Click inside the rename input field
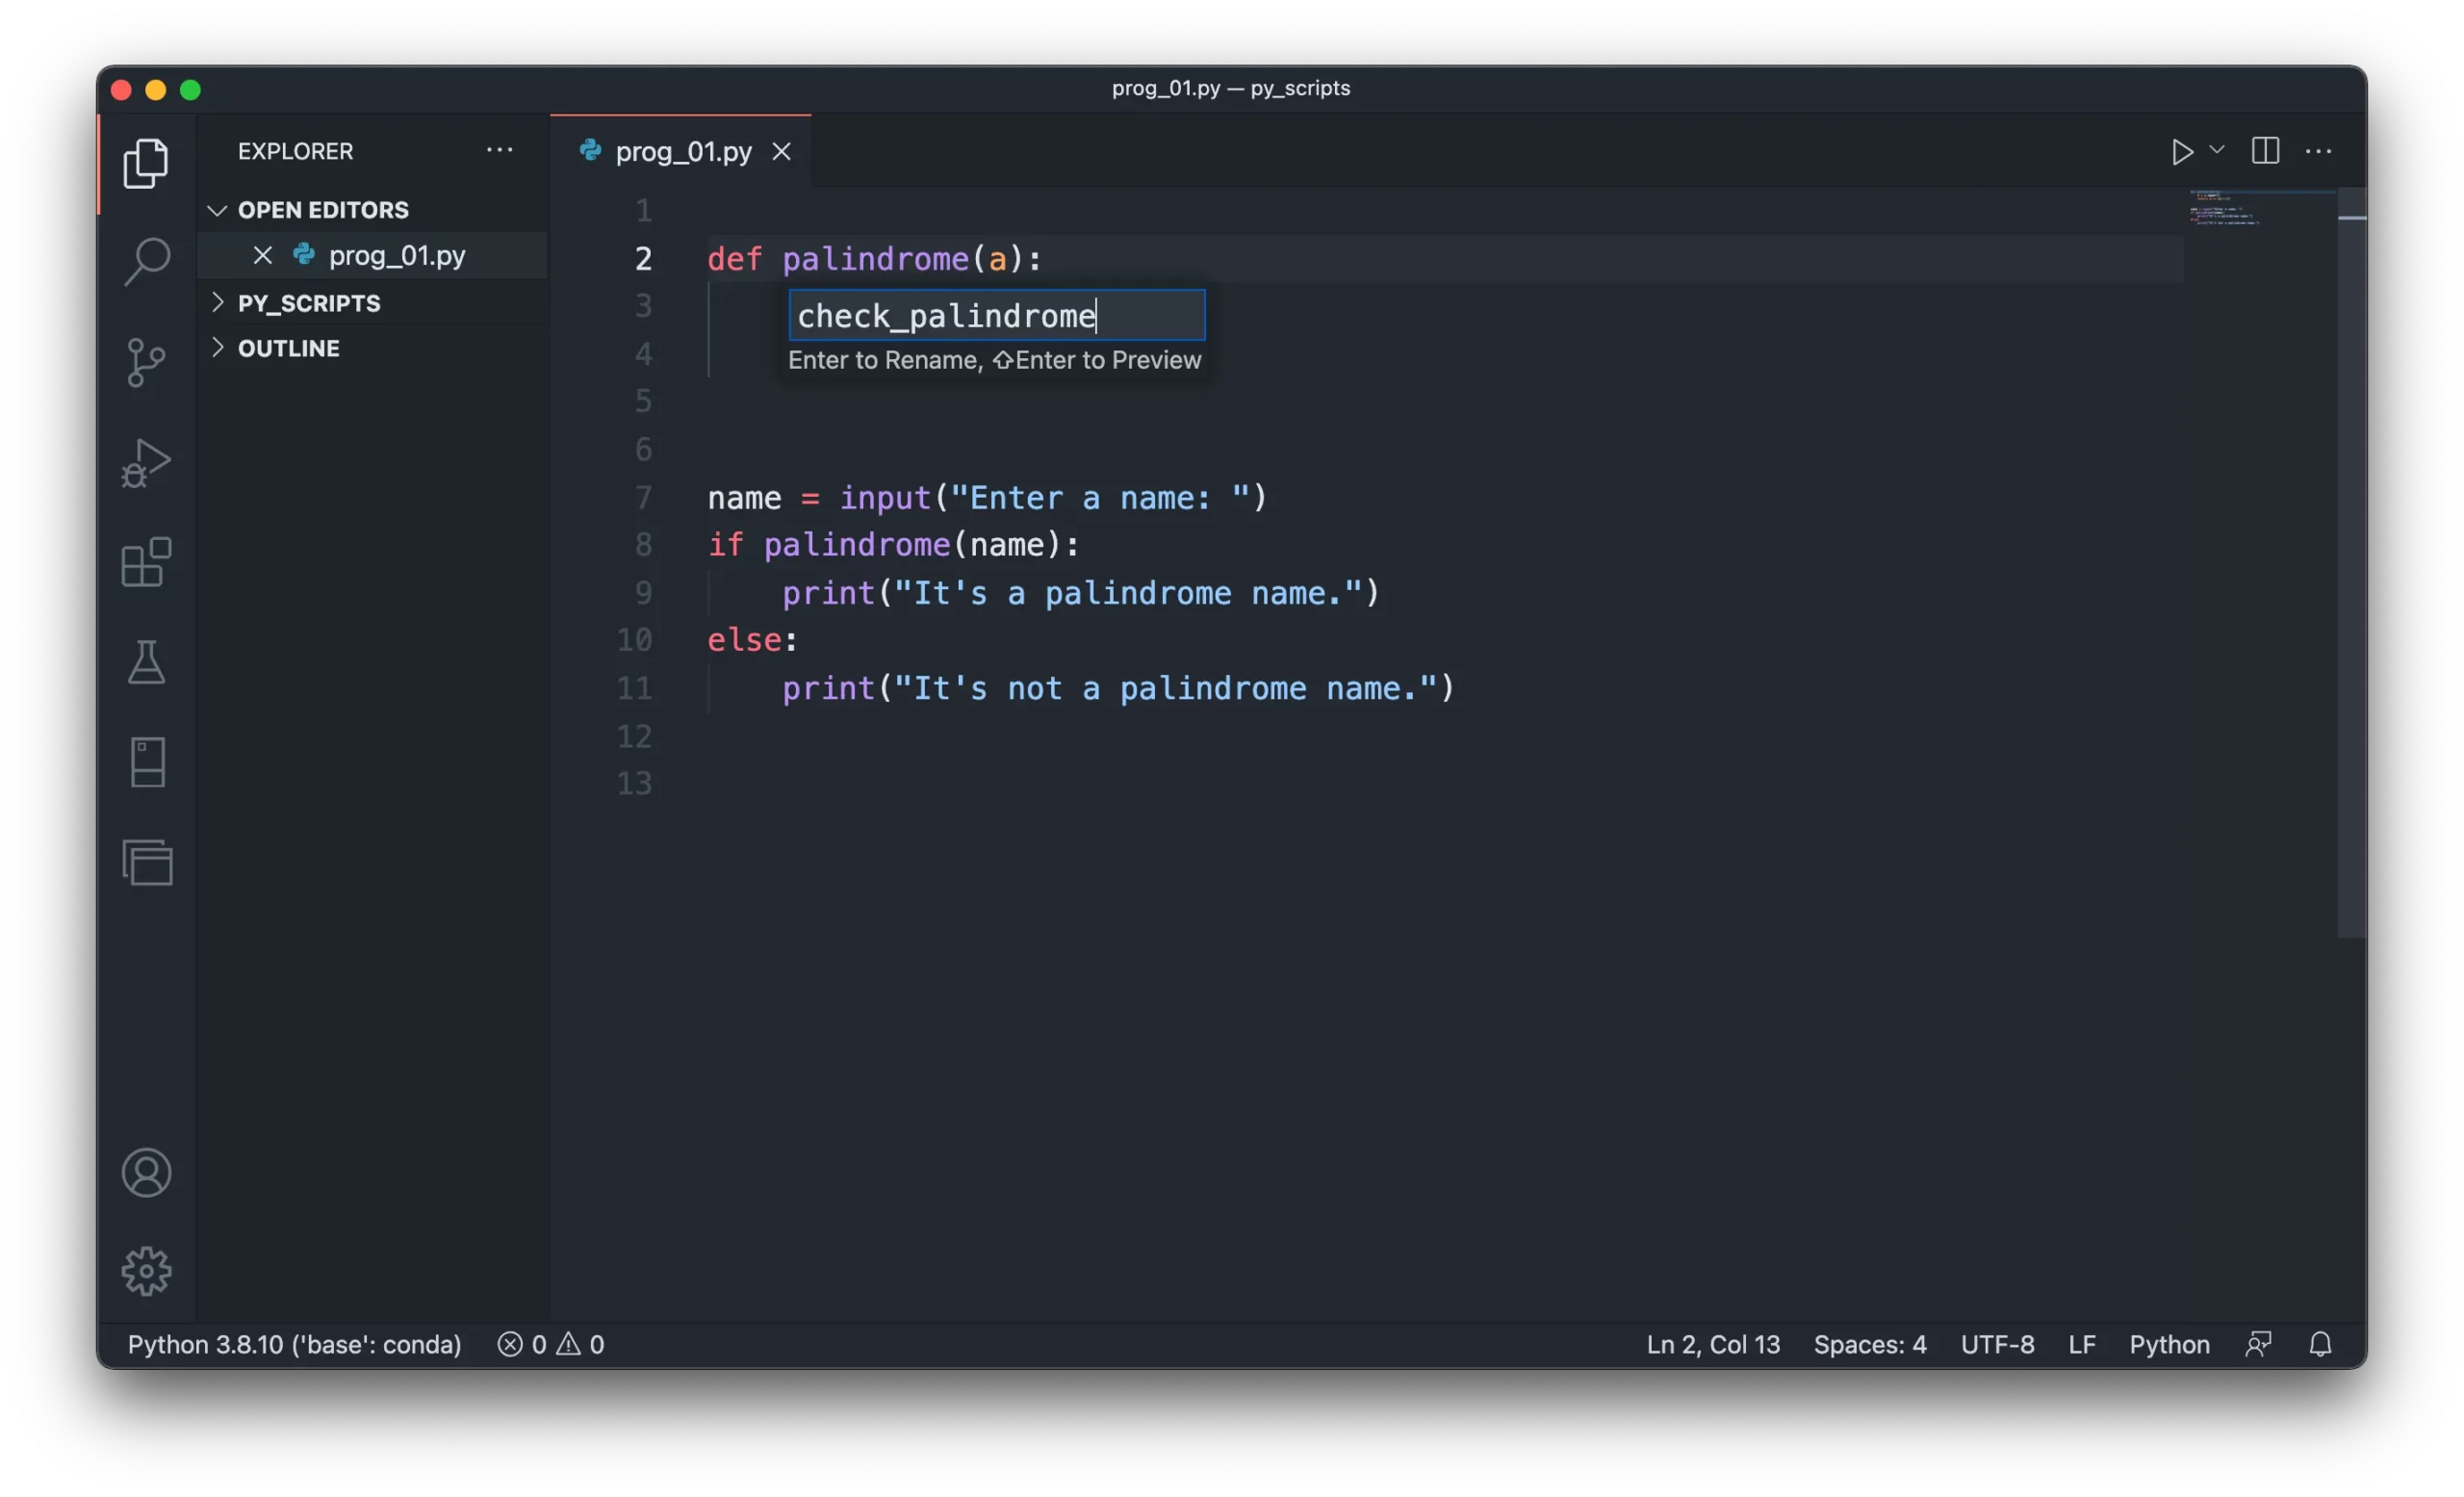 tap(996, 316)
